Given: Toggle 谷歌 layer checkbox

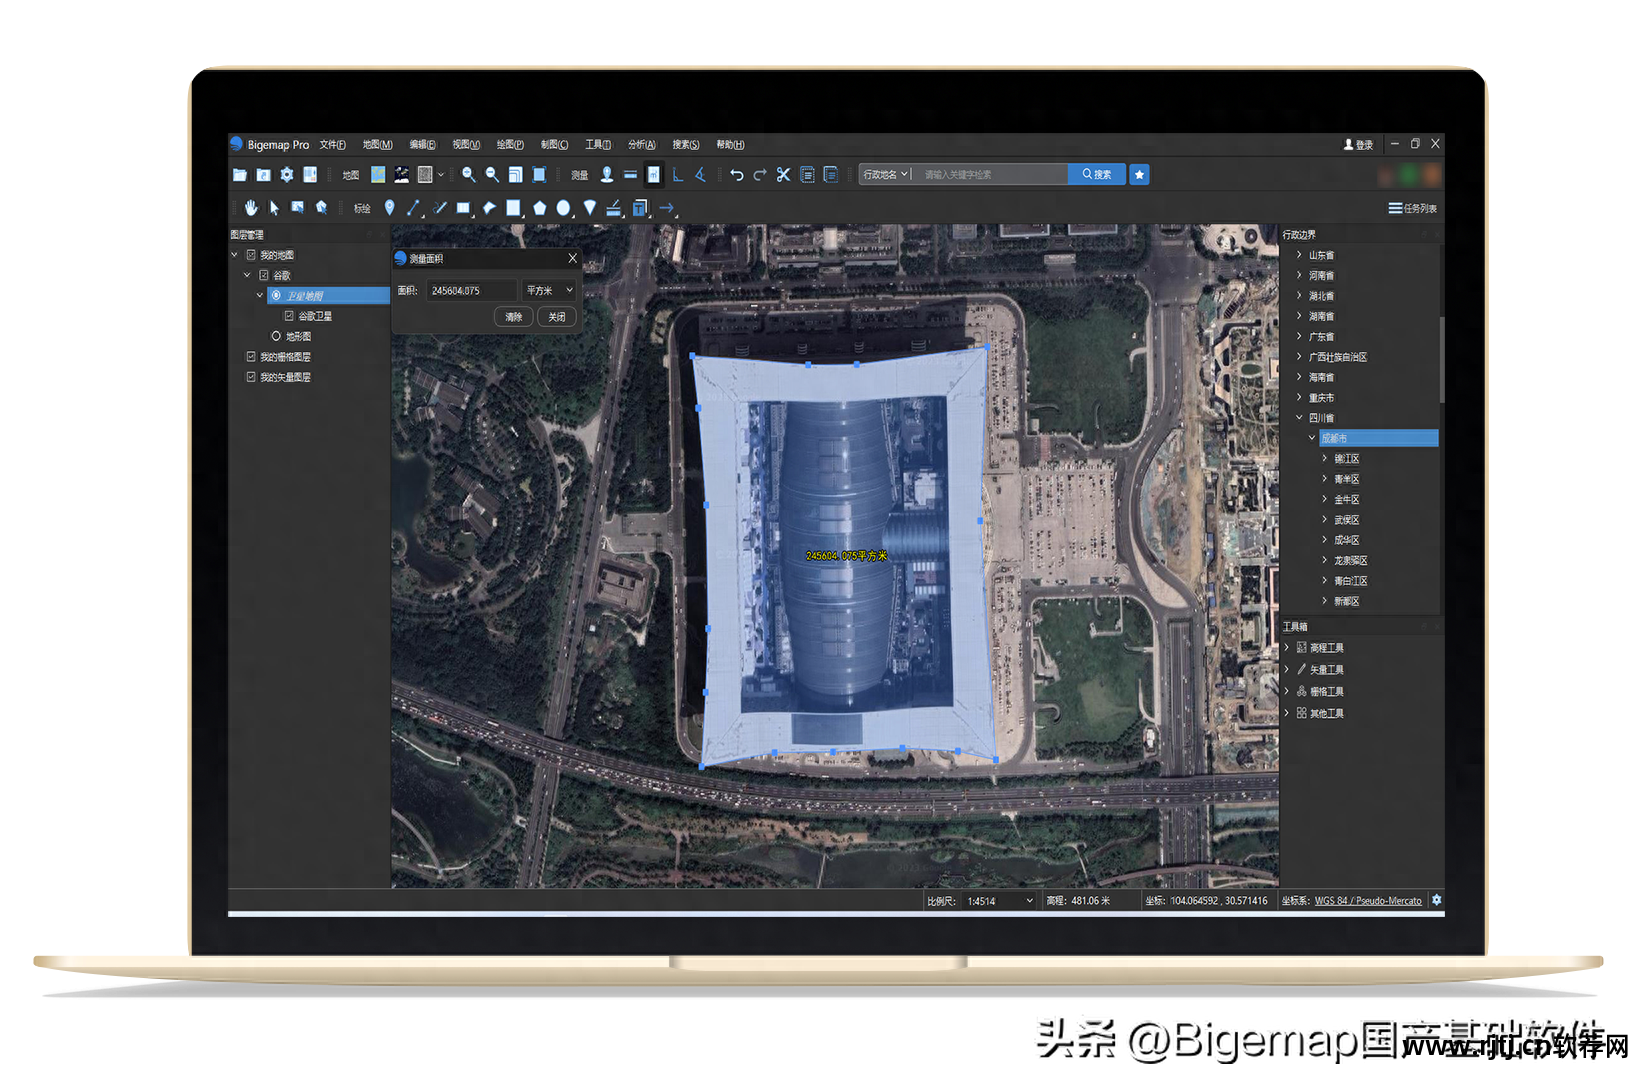Looking at the screenshot, I should coord(264,275).
